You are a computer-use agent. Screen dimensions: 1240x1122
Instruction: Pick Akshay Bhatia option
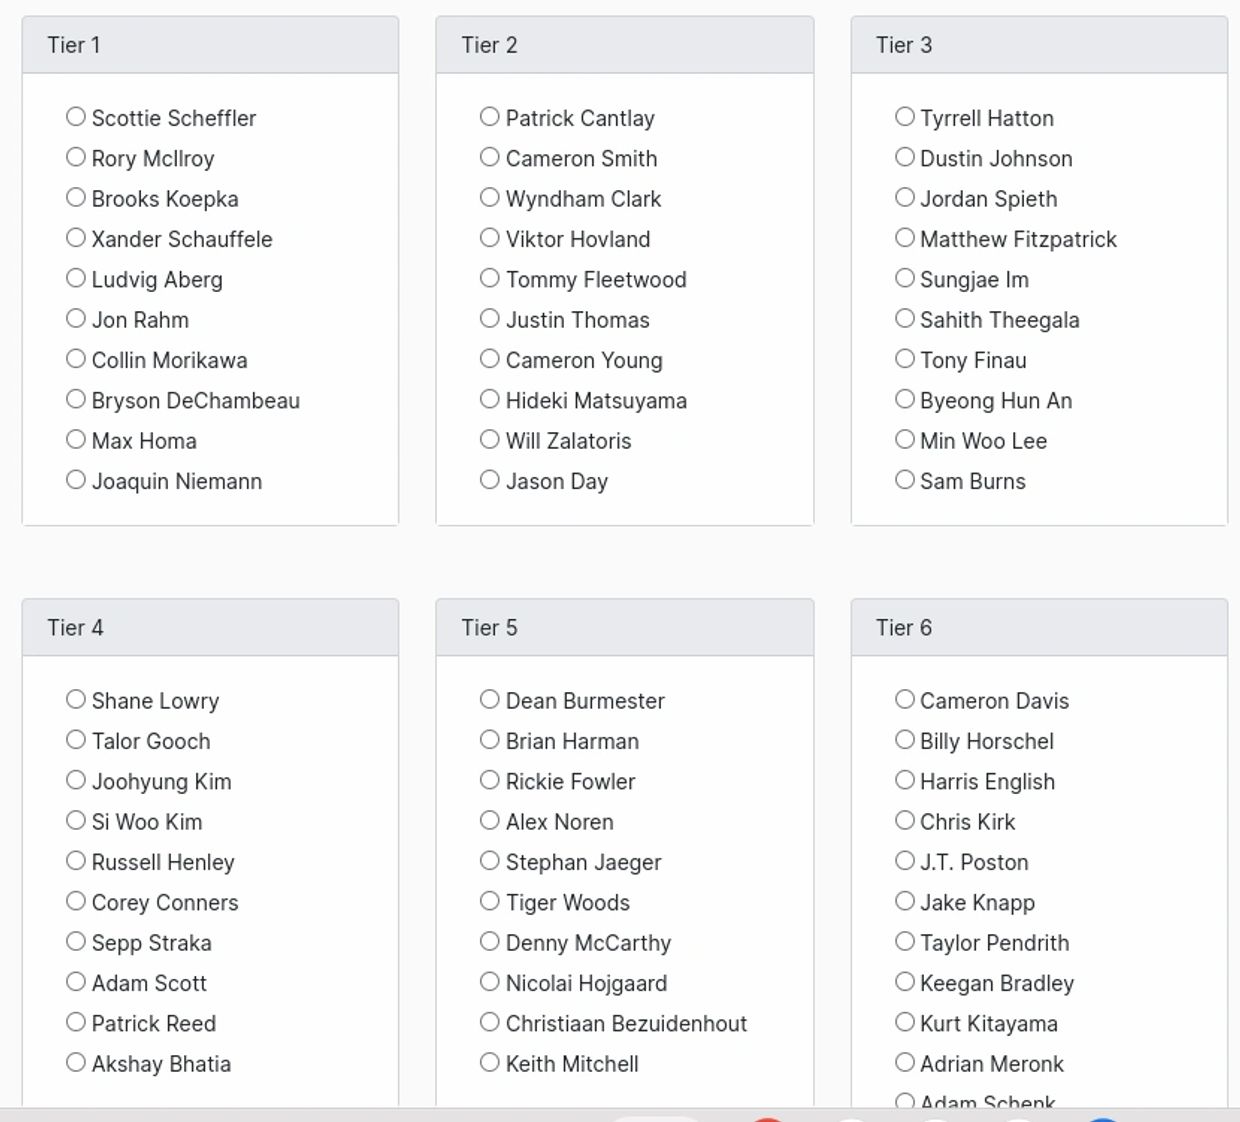click(x=76, y=1063)
